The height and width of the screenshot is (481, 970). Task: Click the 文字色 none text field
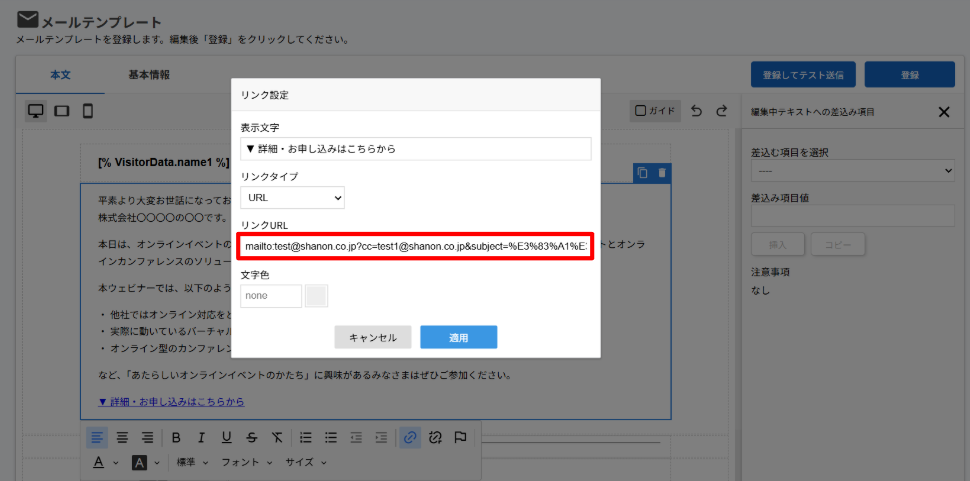click(x=271, y=296)
